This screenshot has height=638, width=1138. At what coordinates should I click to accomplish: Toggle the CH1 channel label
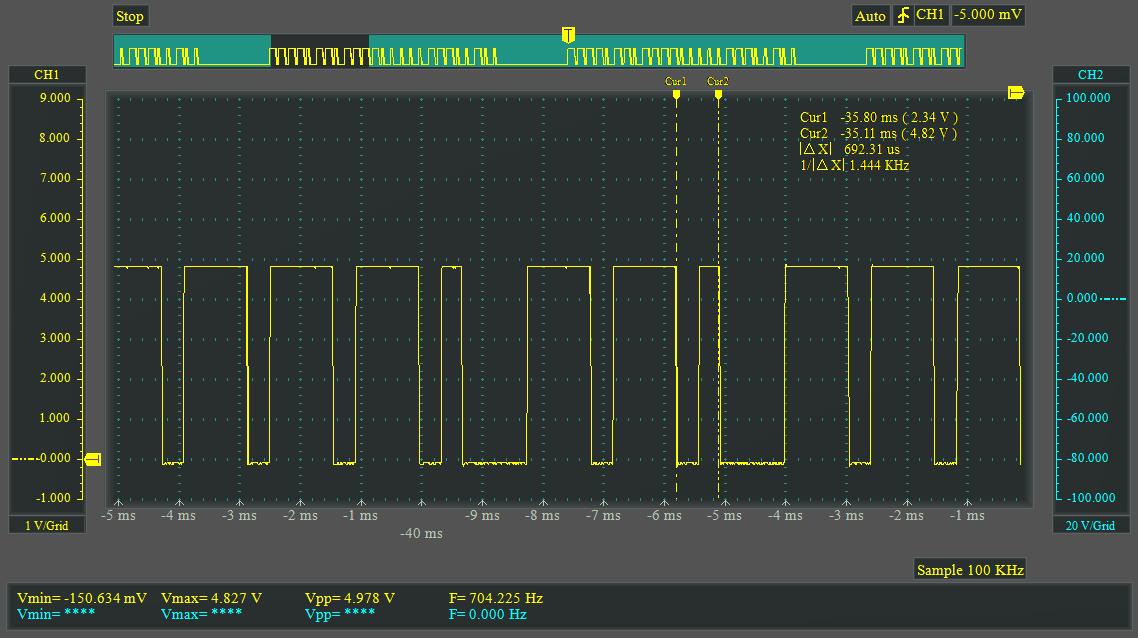click(x=47, y=75)
